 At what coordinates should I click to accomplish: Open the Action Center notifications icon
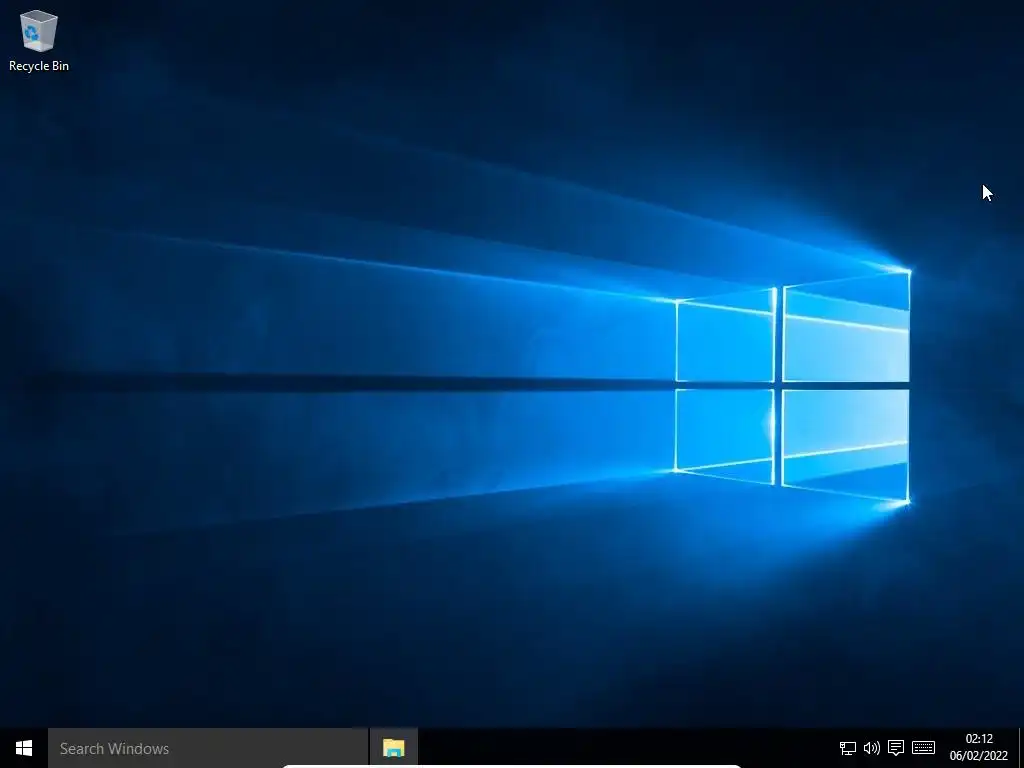point(896,748)
